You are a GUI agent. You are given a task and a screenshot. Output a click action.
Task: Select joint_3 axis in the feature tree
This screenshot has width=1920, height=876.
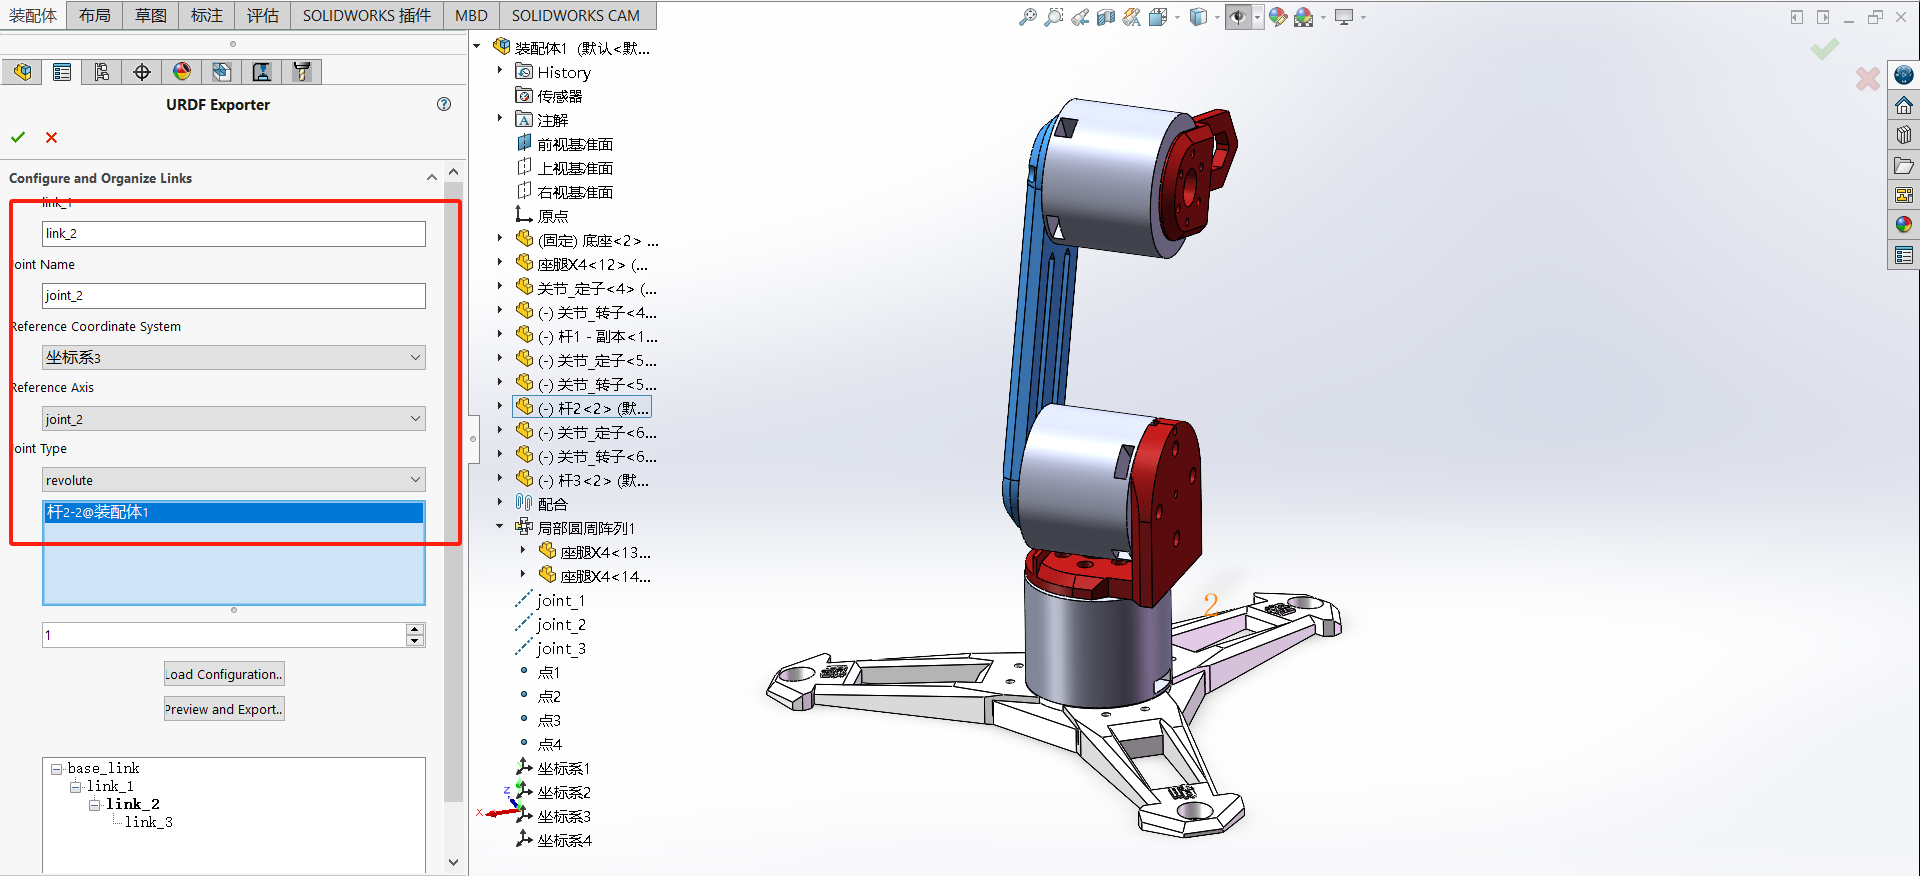561,648
